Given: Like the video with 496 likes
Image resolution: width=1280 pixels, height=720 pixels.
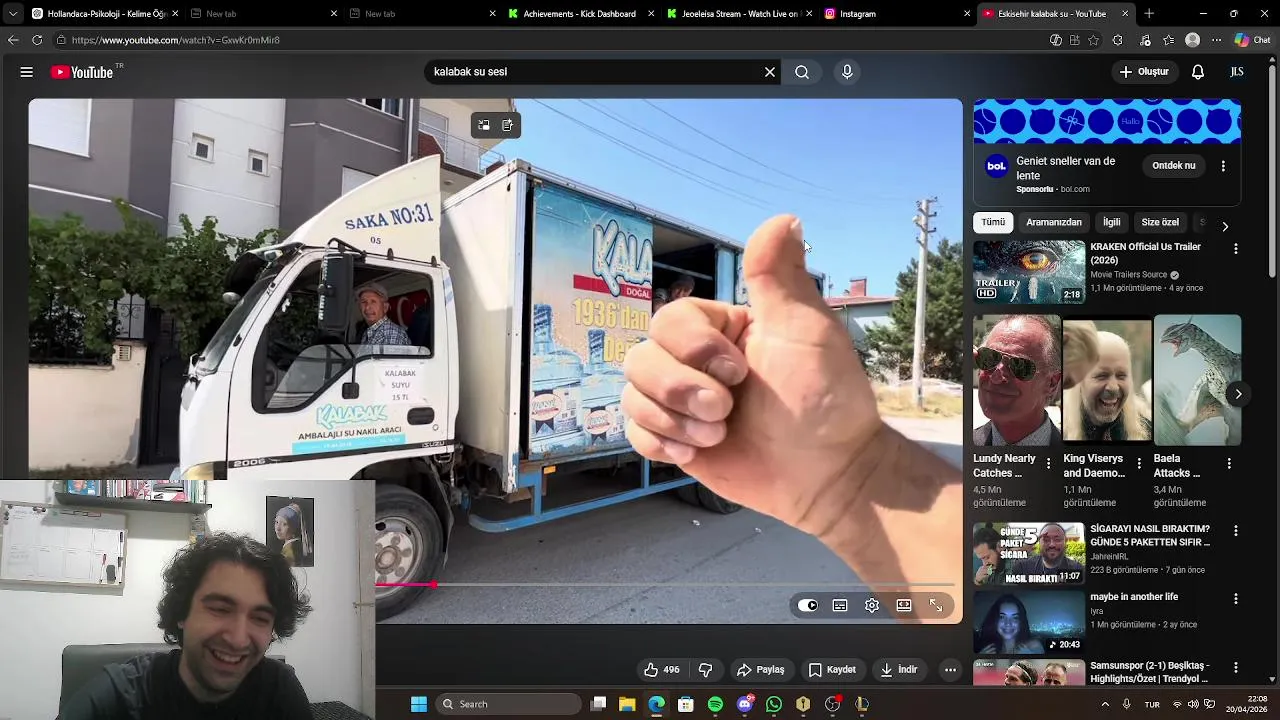Looking at the screenshot, I should [662, 670].
